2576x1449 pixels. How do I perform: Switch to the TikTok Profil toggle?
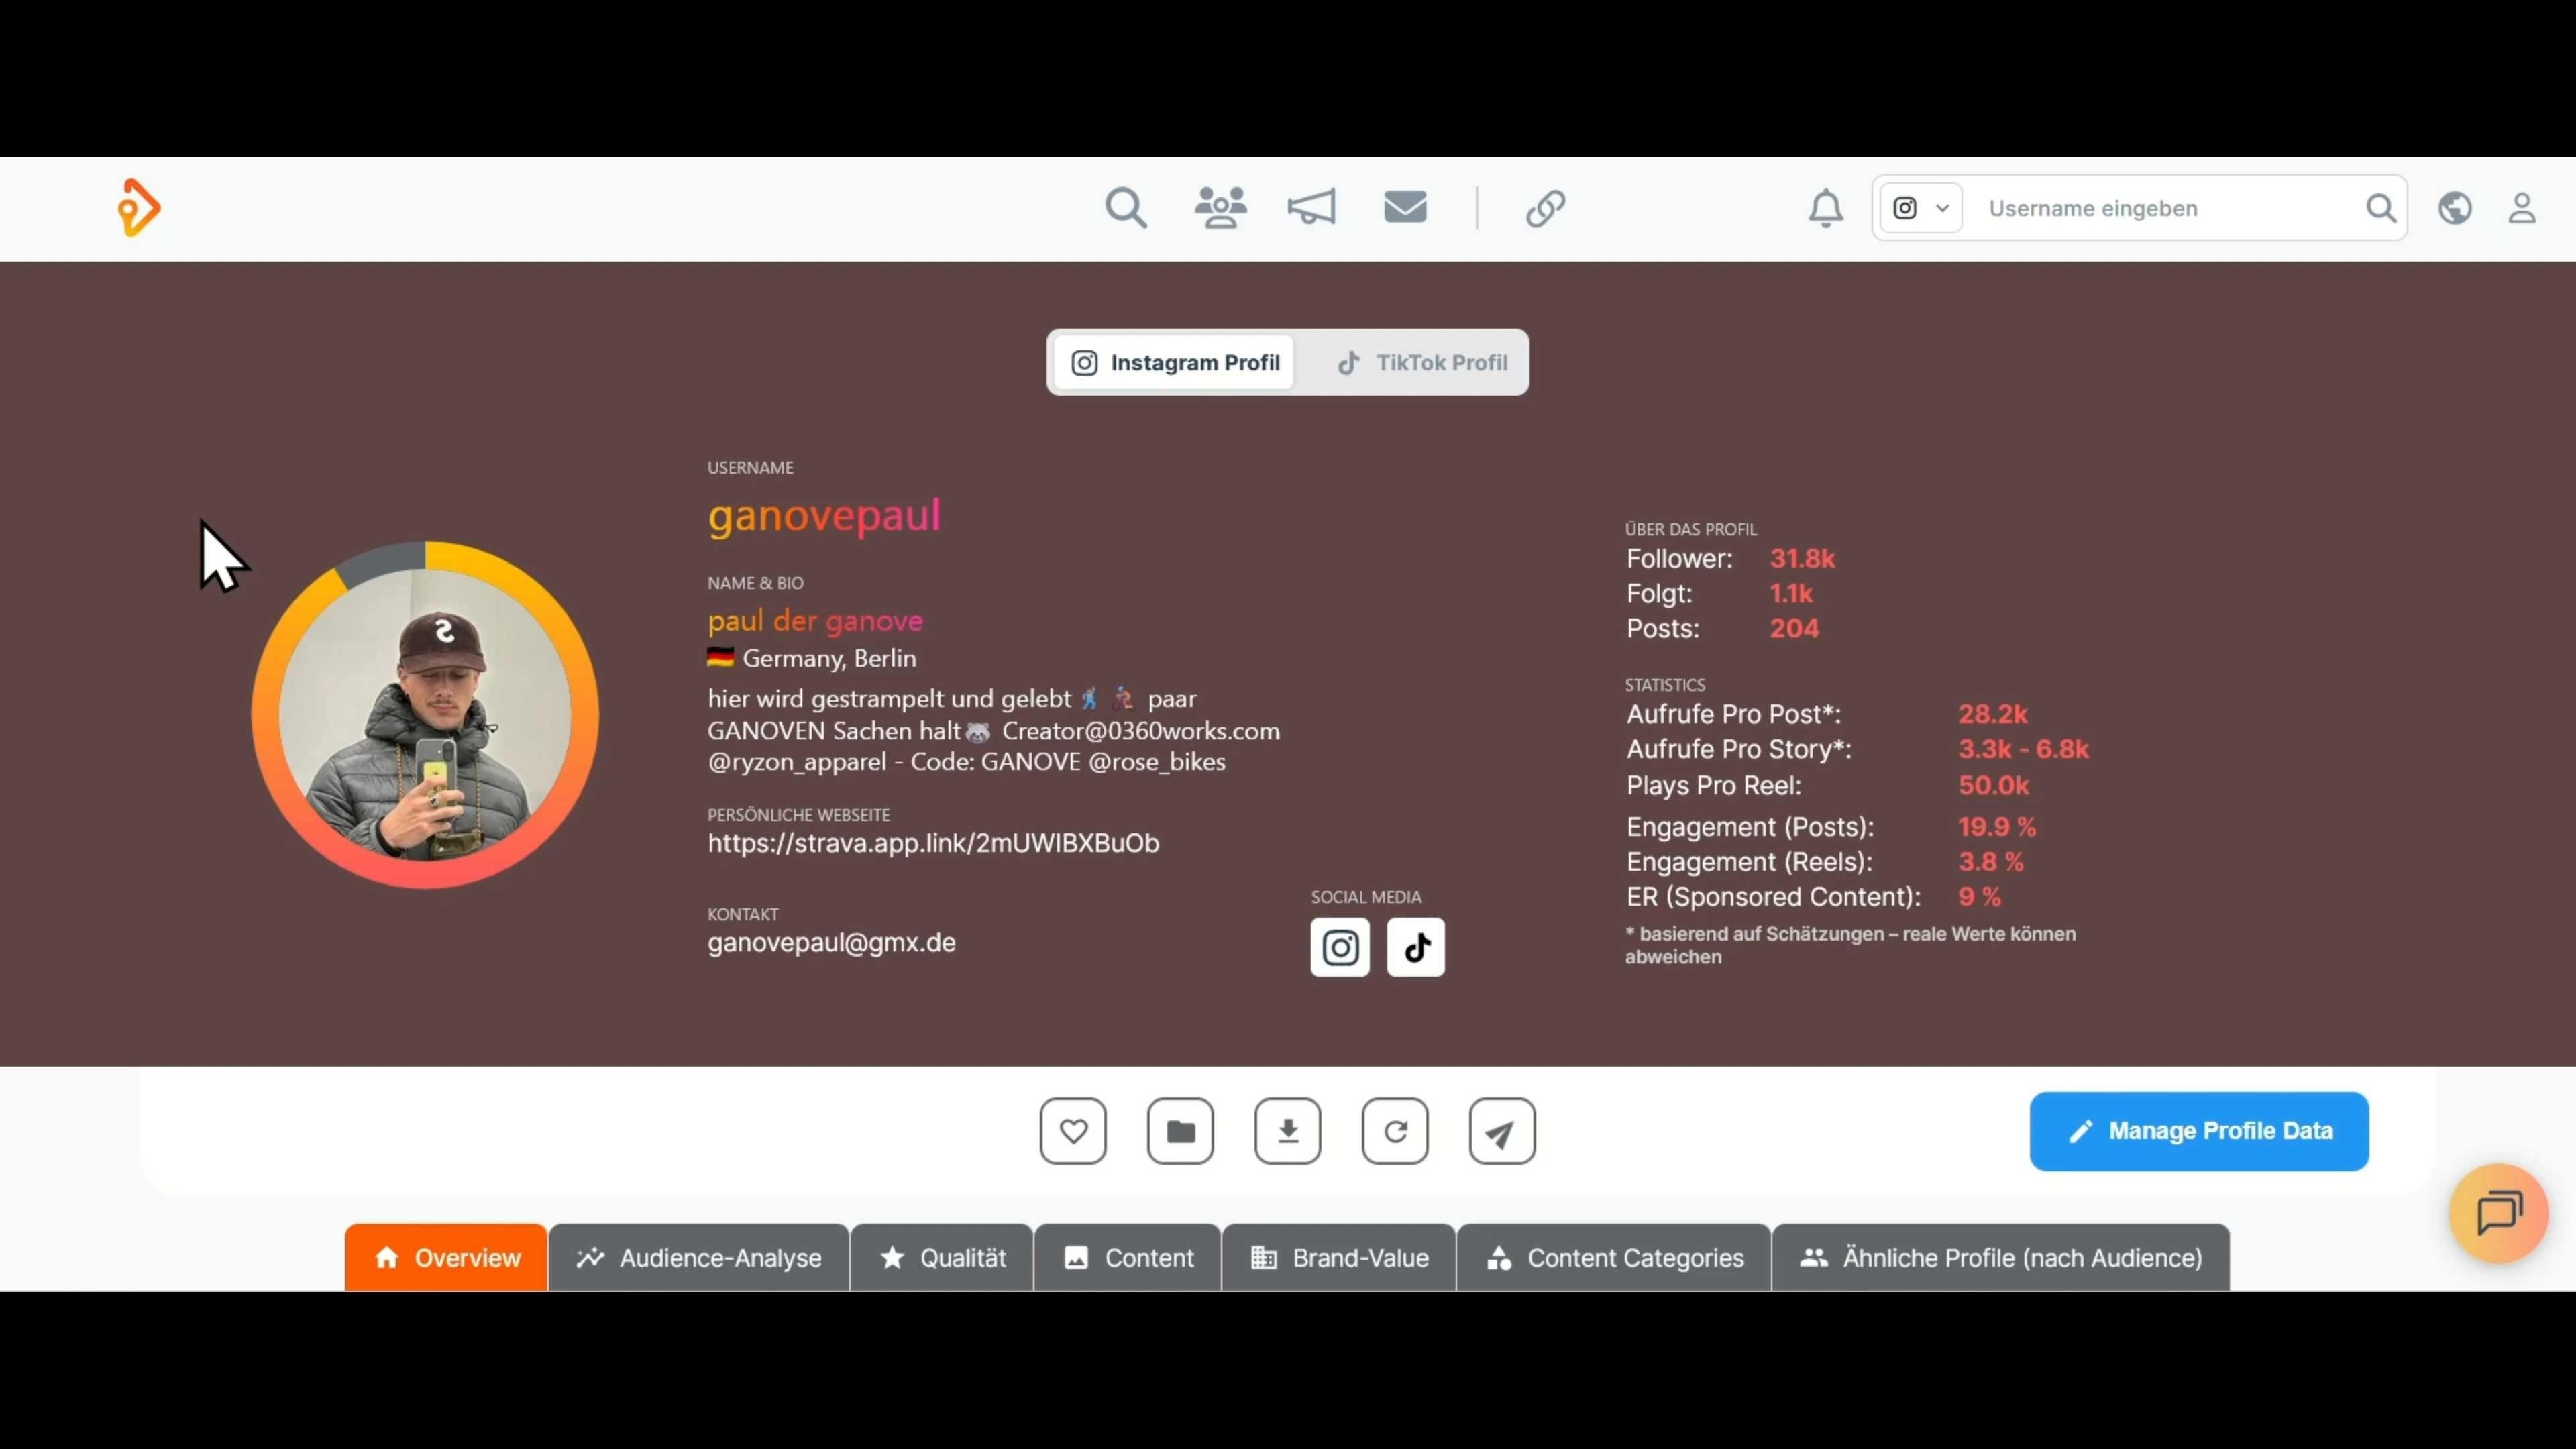pos(1422,362)
